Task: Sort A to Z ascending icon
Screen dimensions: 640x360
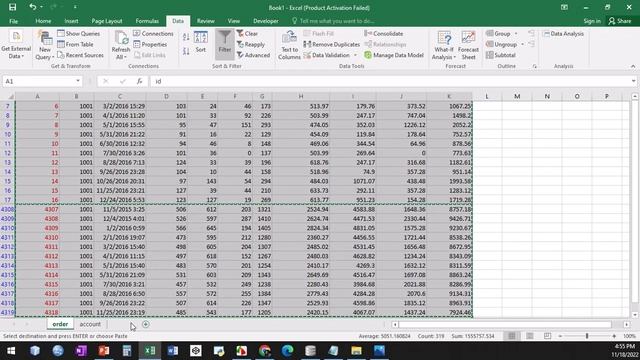Action: click(186, 37)
